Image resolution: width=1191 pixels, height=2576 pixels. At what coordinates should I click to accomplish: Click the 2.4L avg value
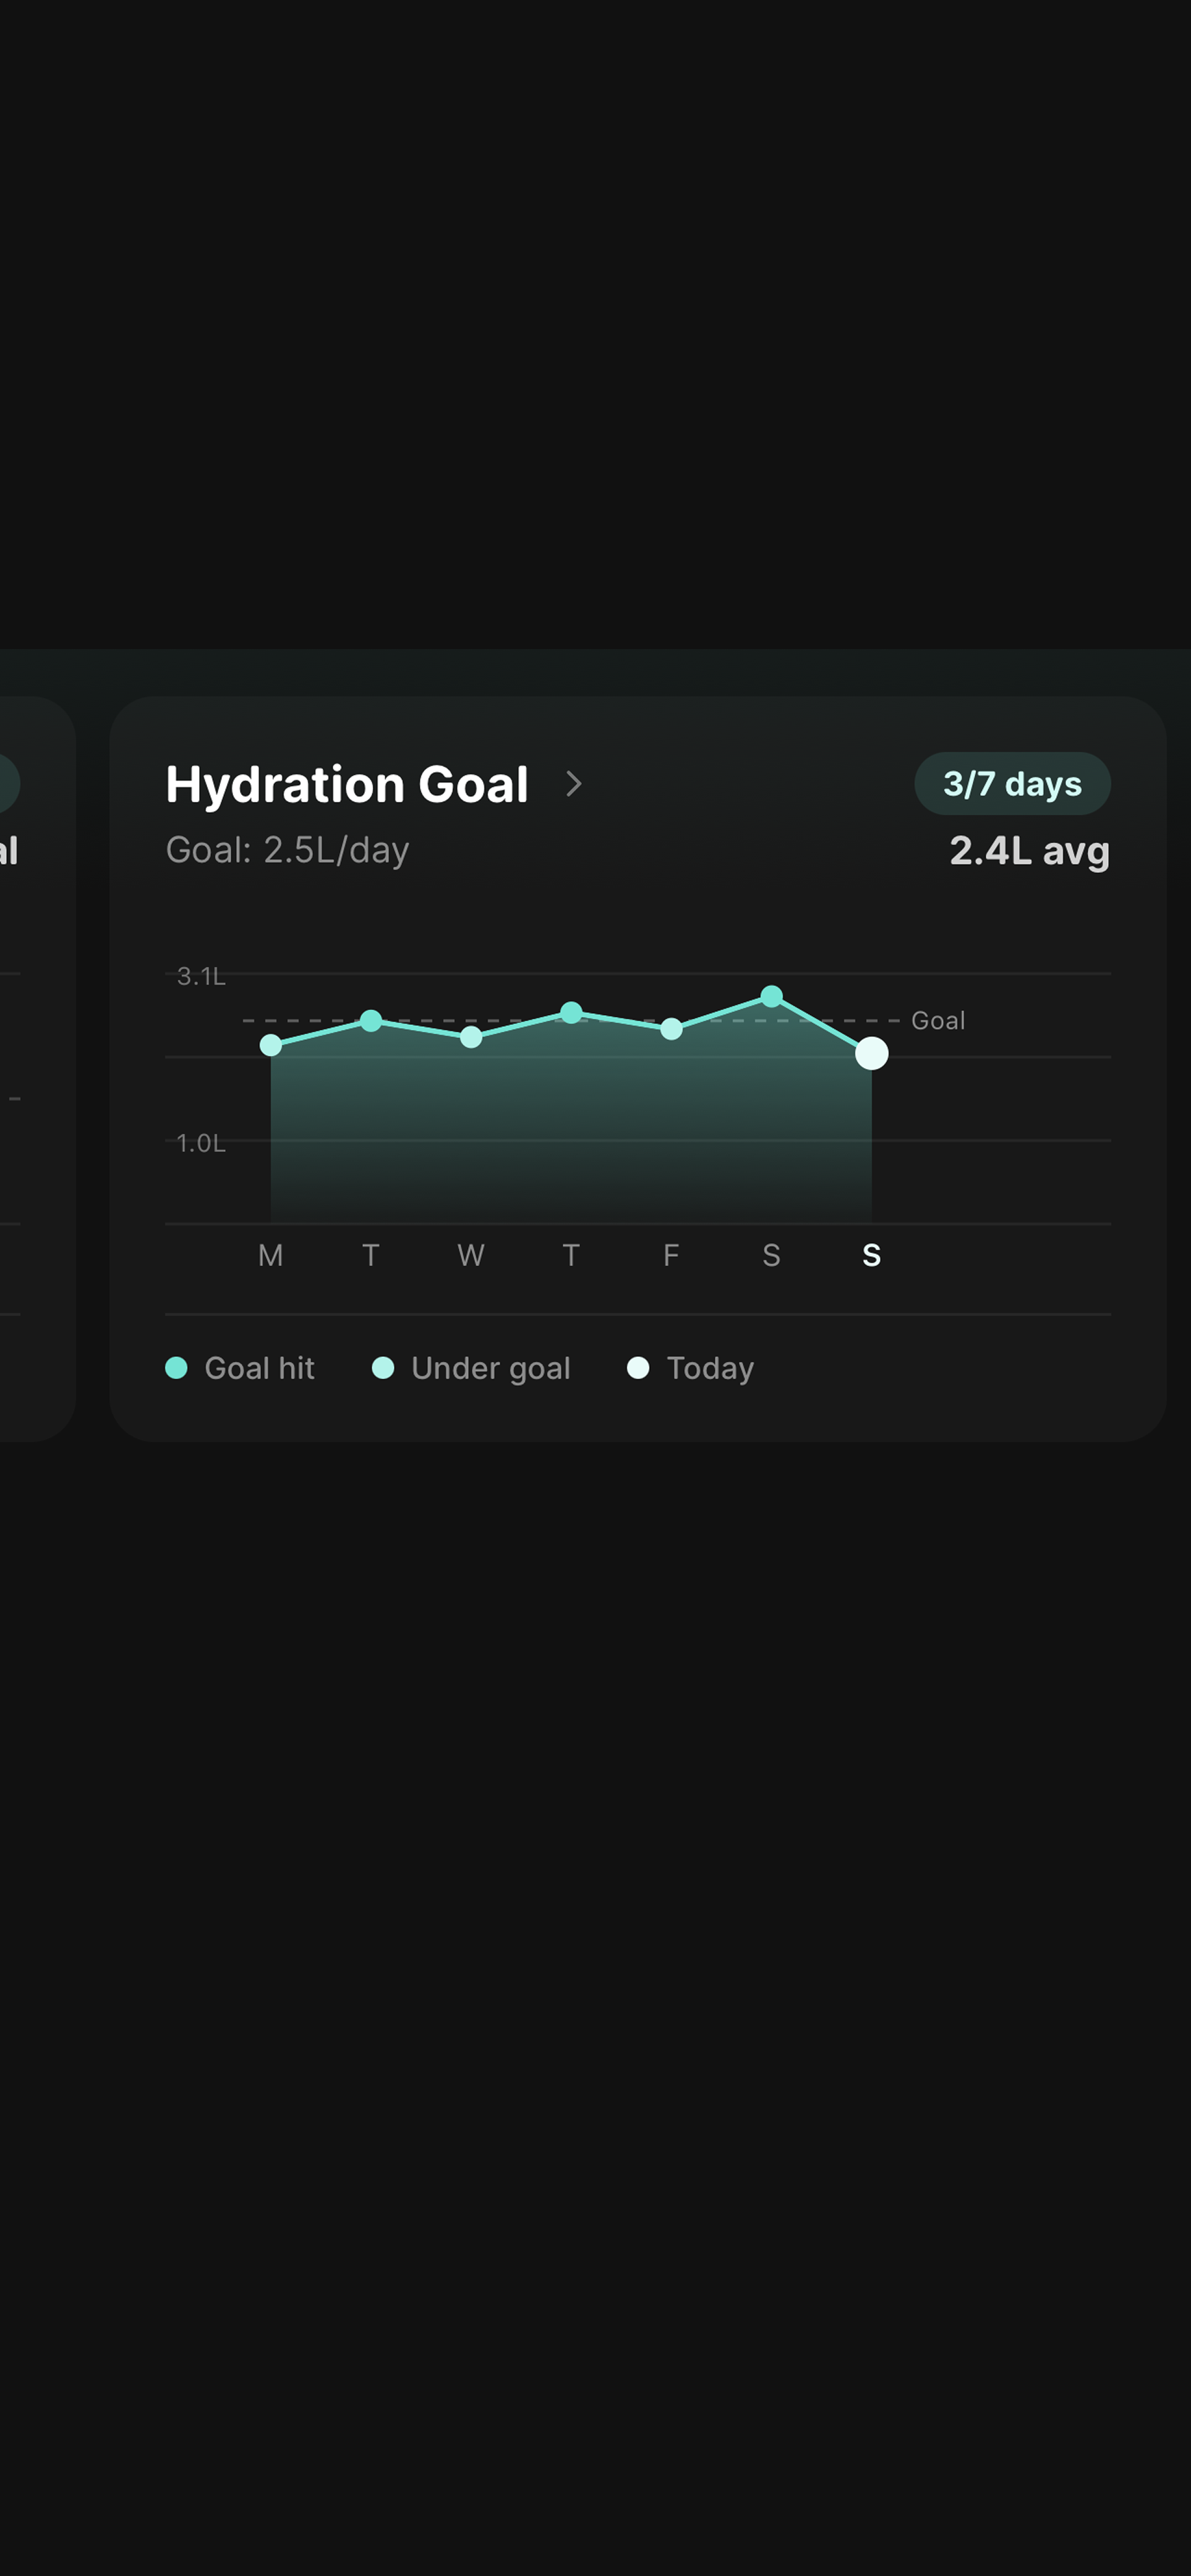click(x=1028, y=851)
